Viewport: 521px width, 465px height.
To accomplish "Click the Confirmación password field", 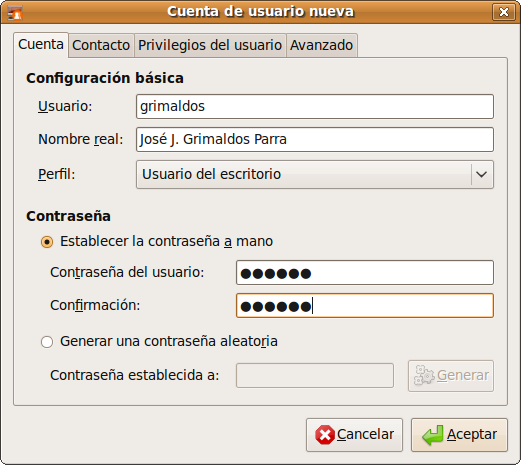I will 365,305.
